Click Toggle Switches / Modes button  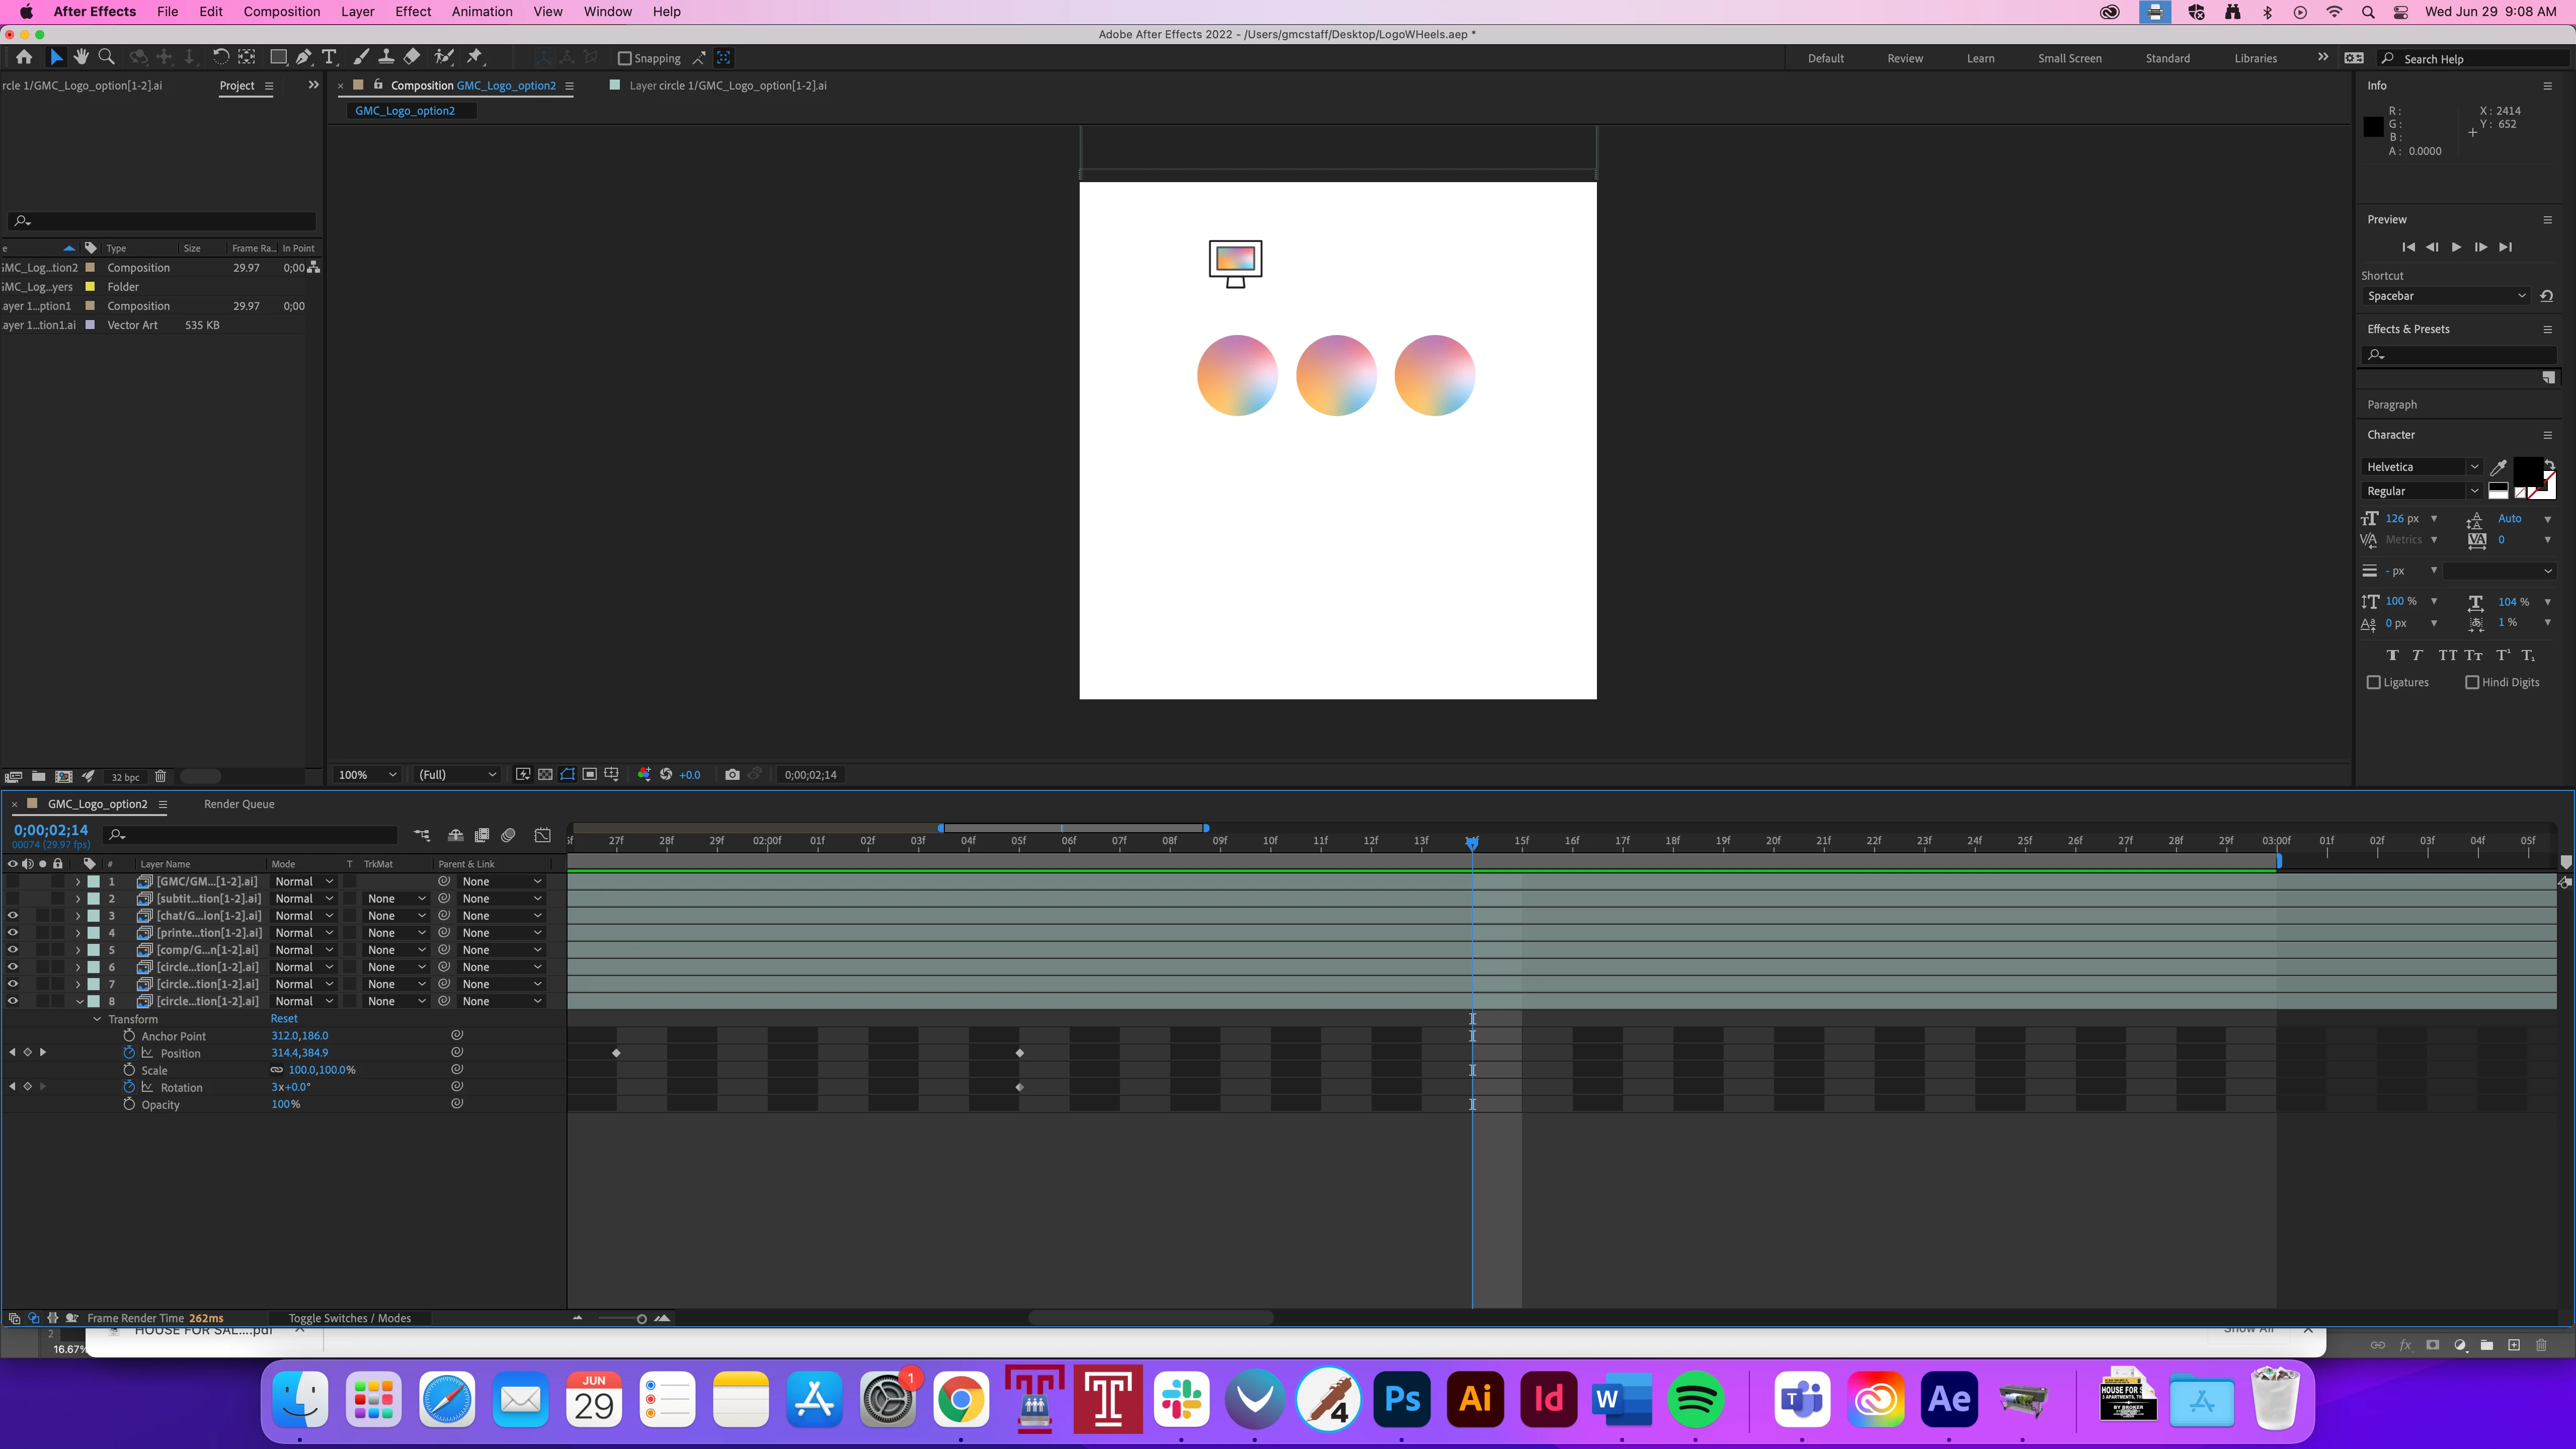349,1318
